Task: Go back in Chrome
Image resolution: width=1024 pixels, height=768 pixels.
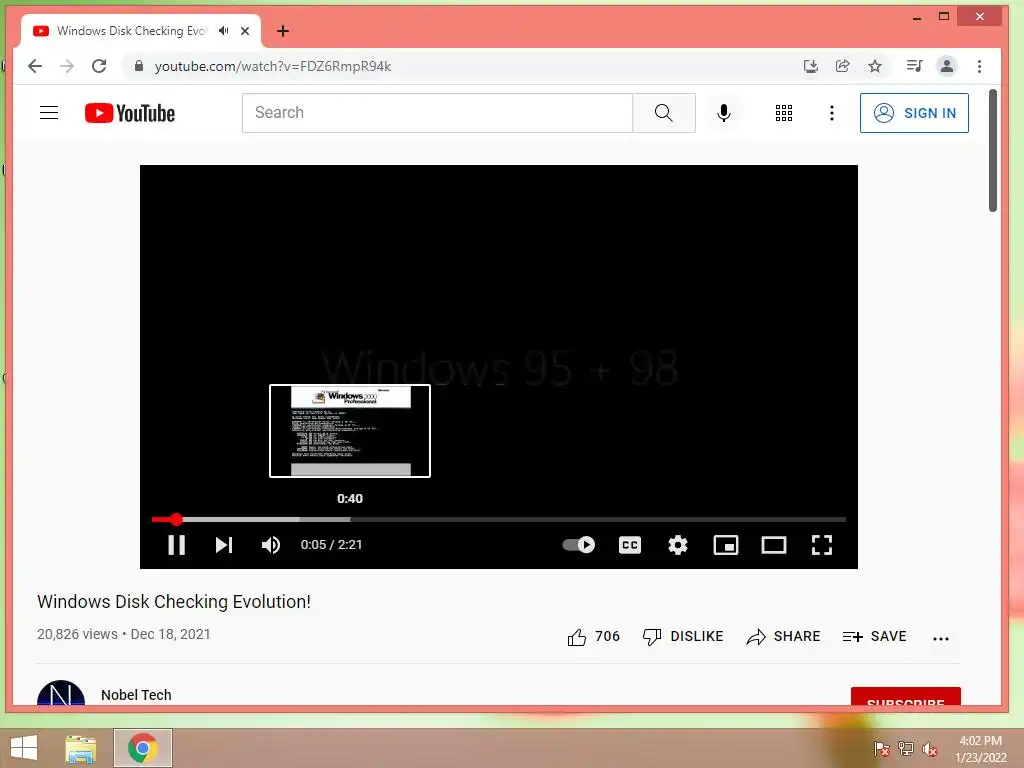Action: click(x=35, y=66)
